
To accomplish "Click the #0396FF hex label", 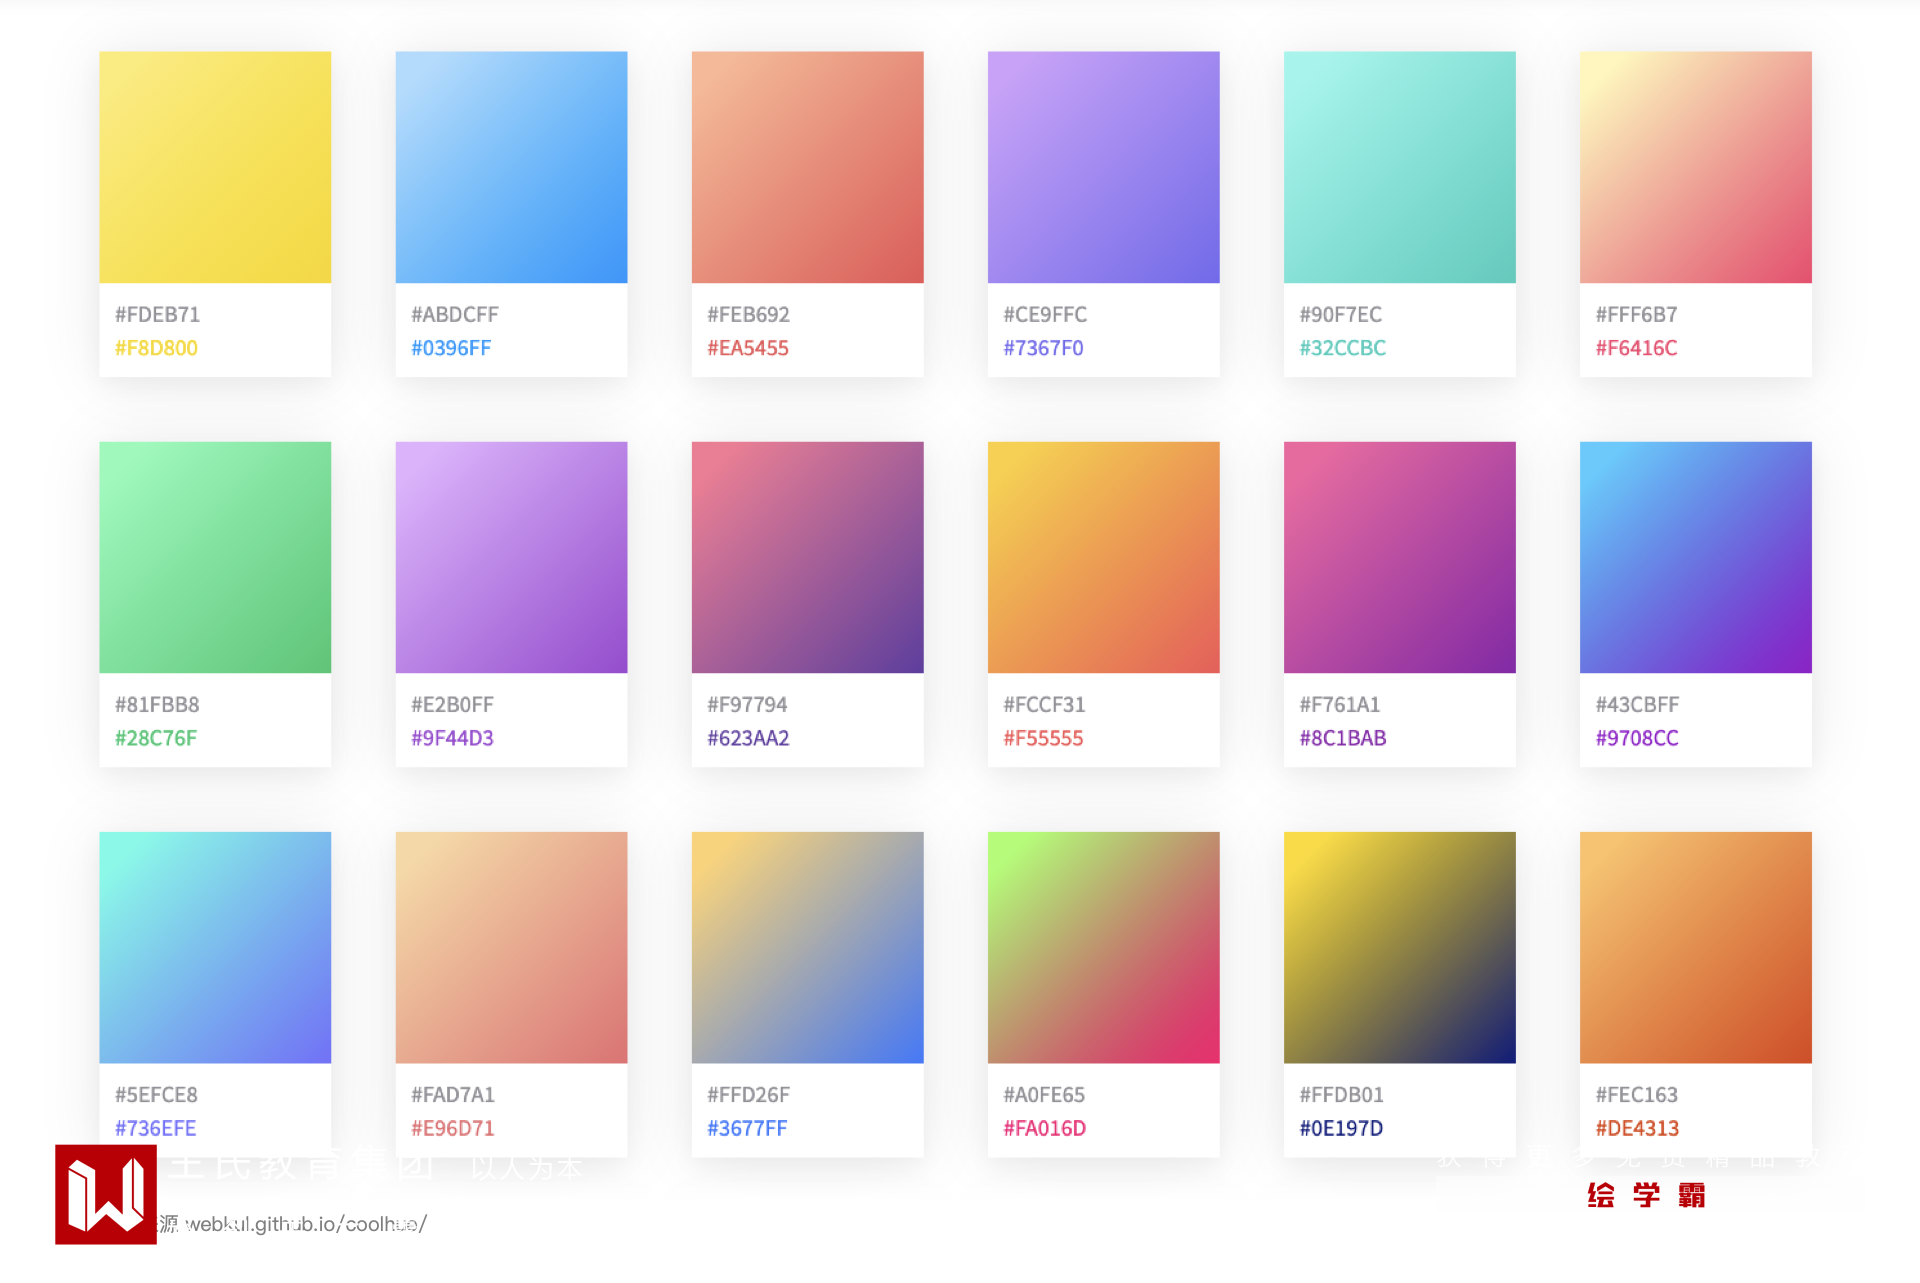I will [x=451, y=348].
